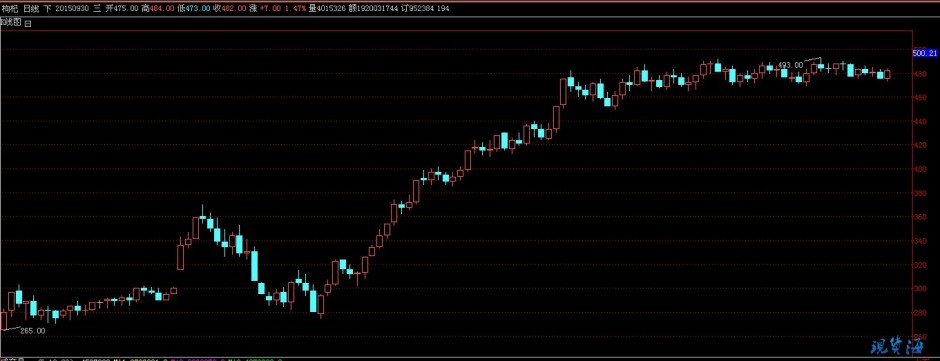
Task: Click the 400 level on price axis
Action: pos(918,169)
